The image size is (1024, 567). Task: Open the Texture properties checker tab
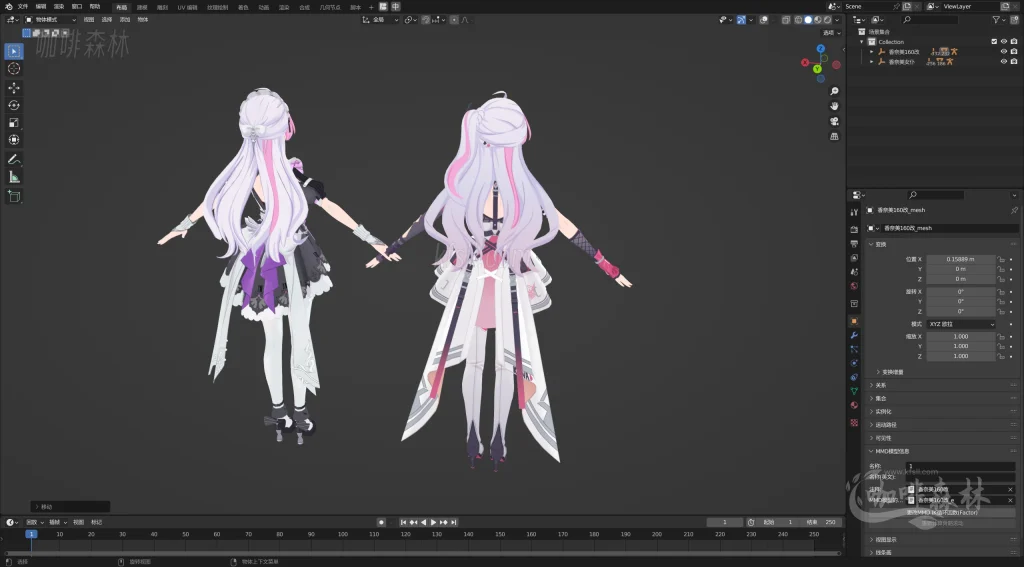854,423
